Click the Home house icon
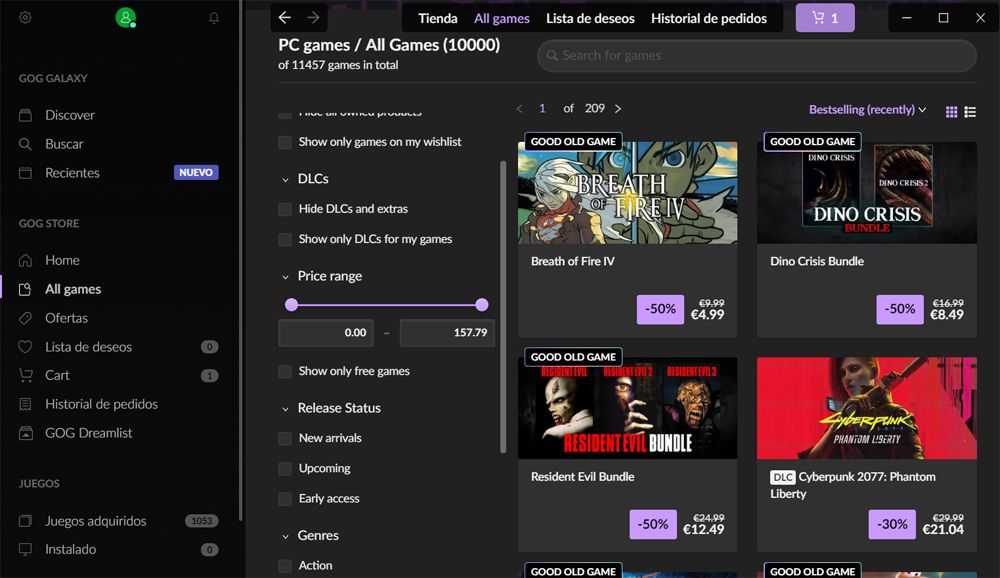 point(26,260)
